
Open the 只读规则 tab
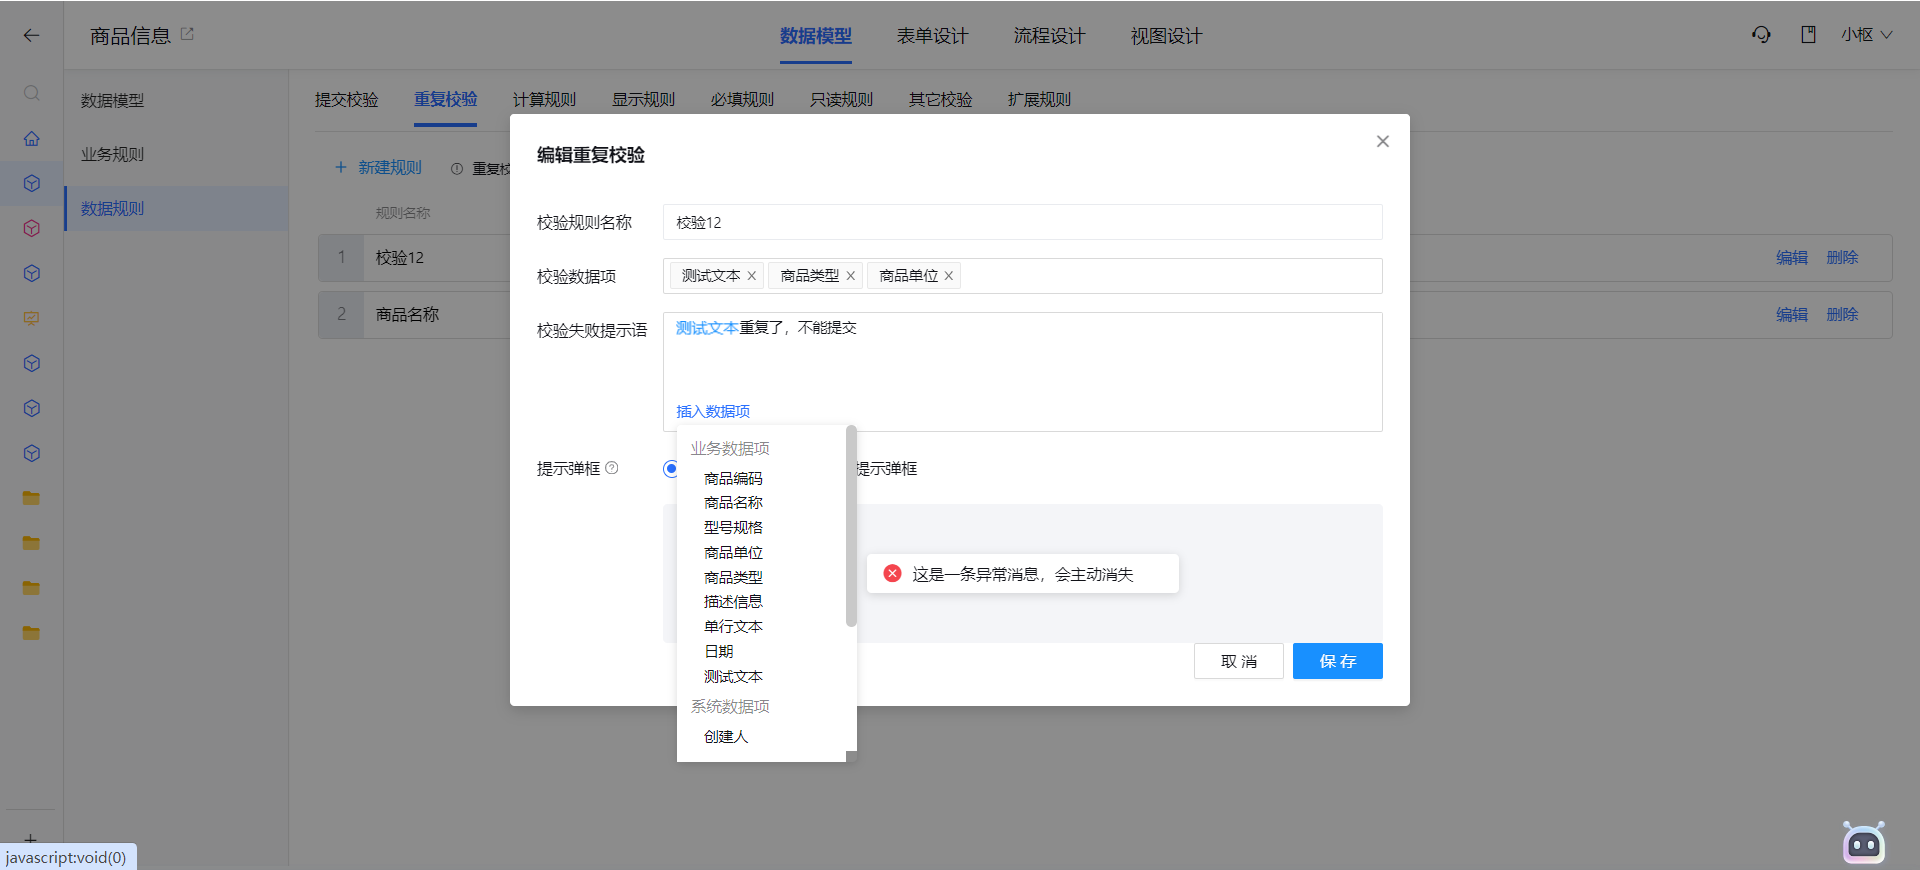841,100
